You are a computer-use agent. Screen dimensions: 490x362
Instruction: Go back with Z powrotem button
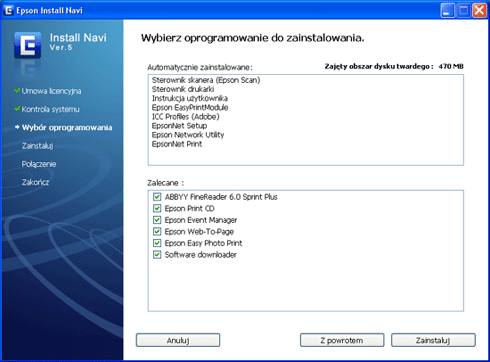[x=342, y=340]
